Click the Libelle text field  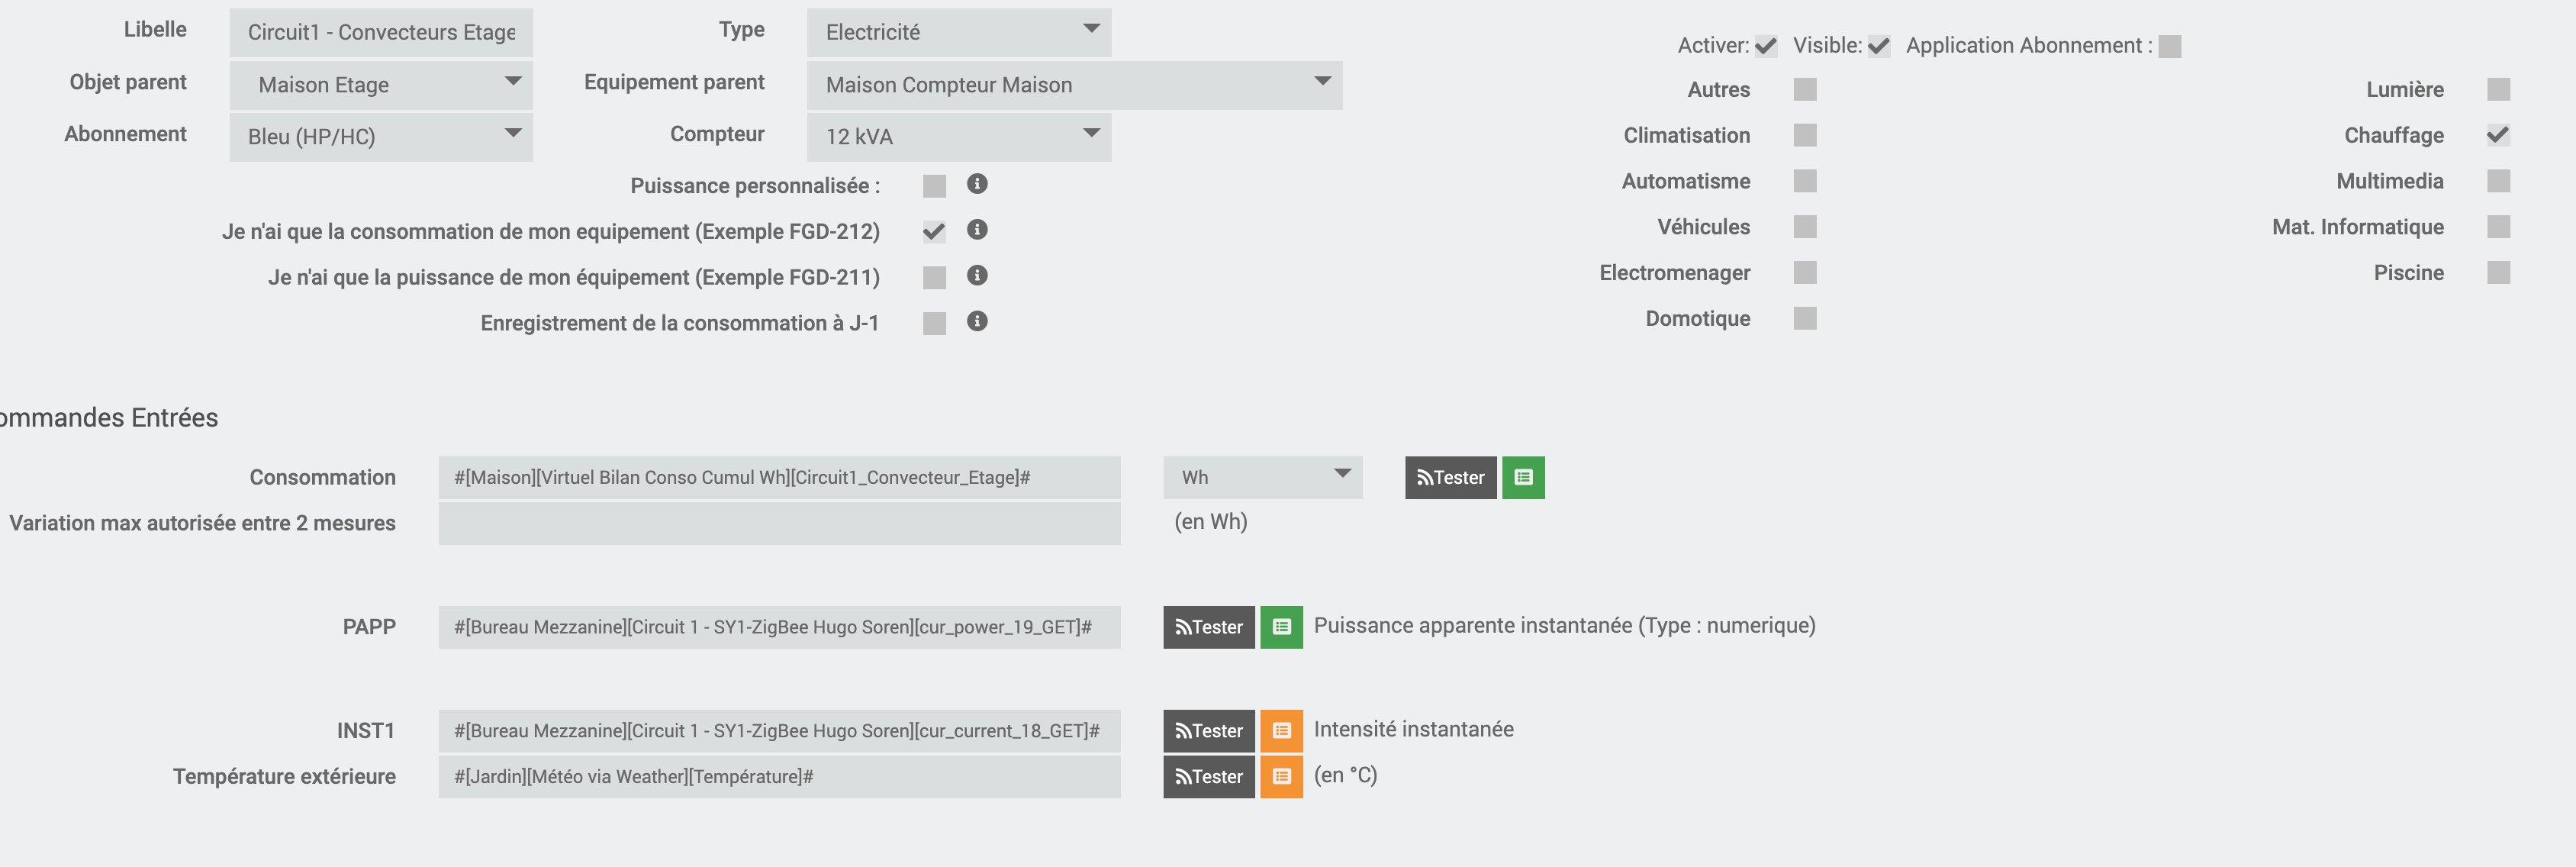click(x=381, y=33)
